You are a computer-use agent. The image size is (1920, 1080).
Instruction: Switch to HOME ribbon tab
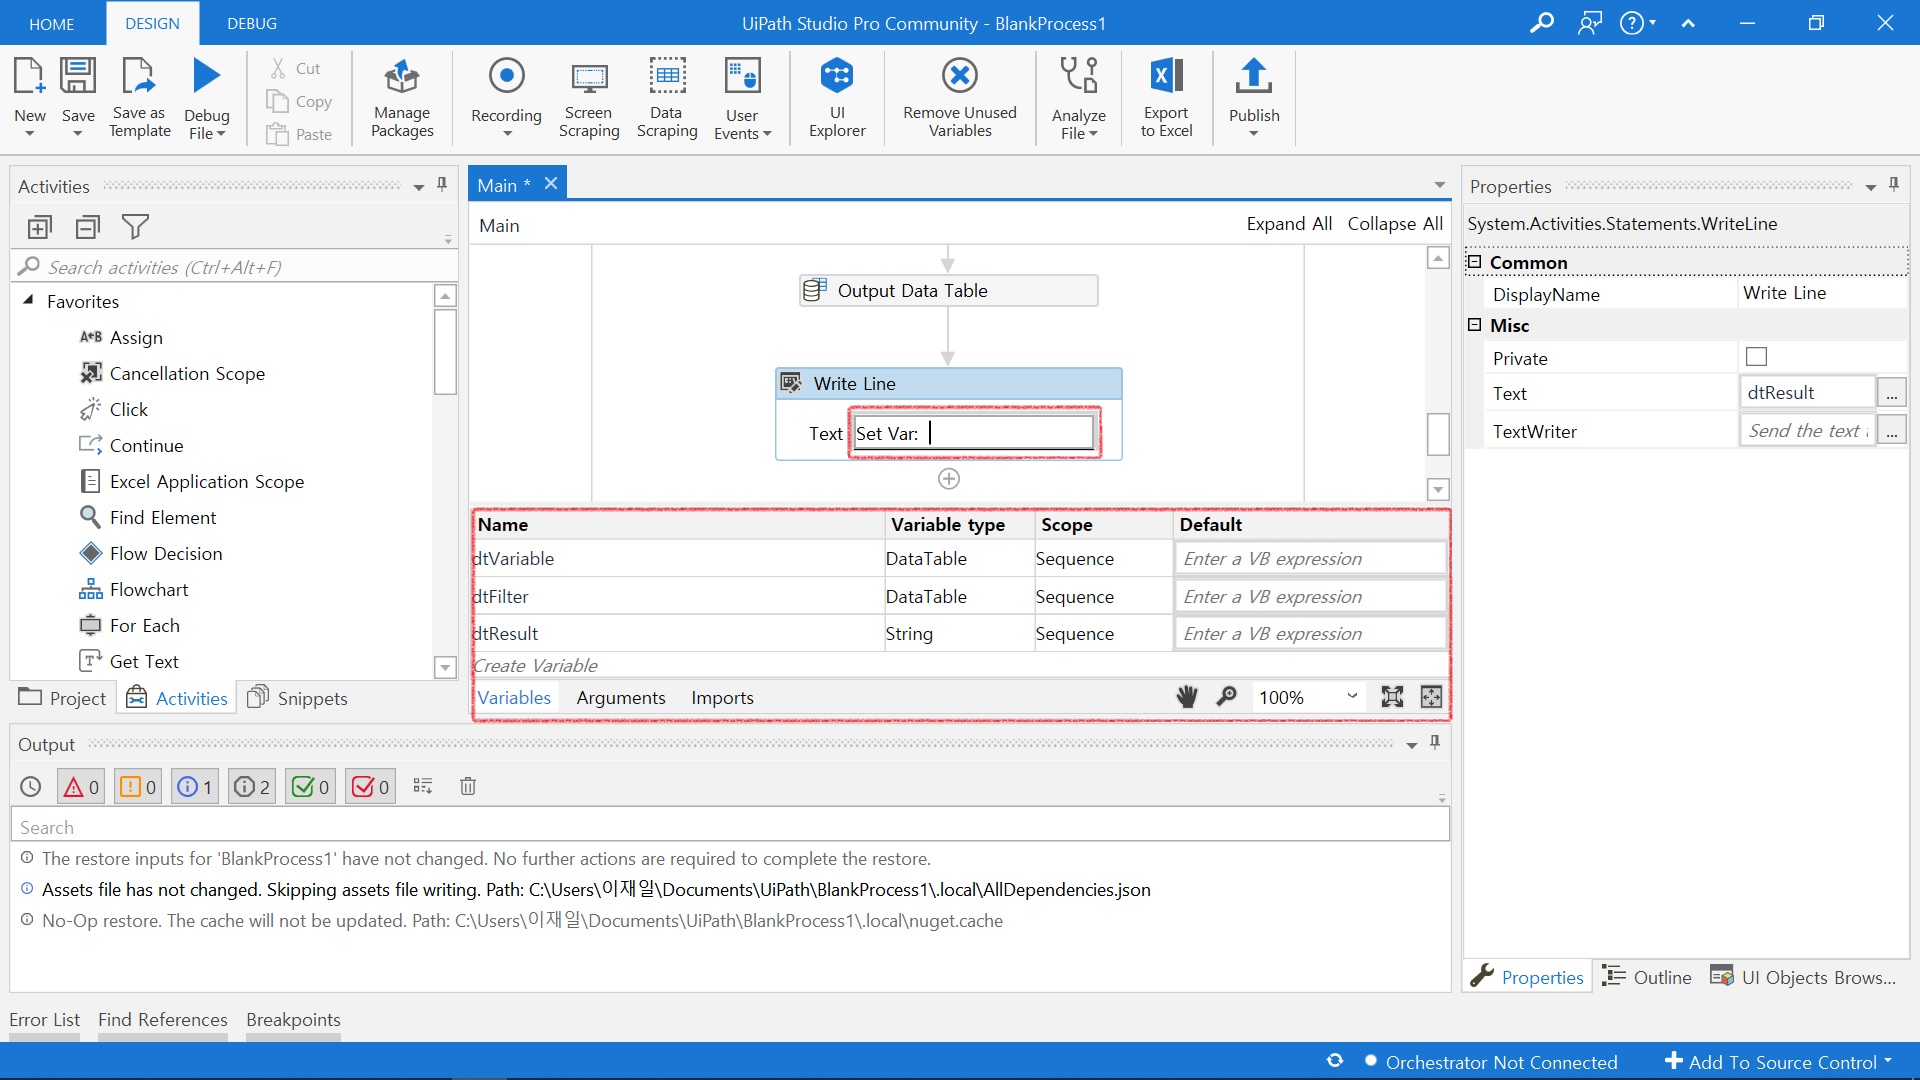click(51, 23)
